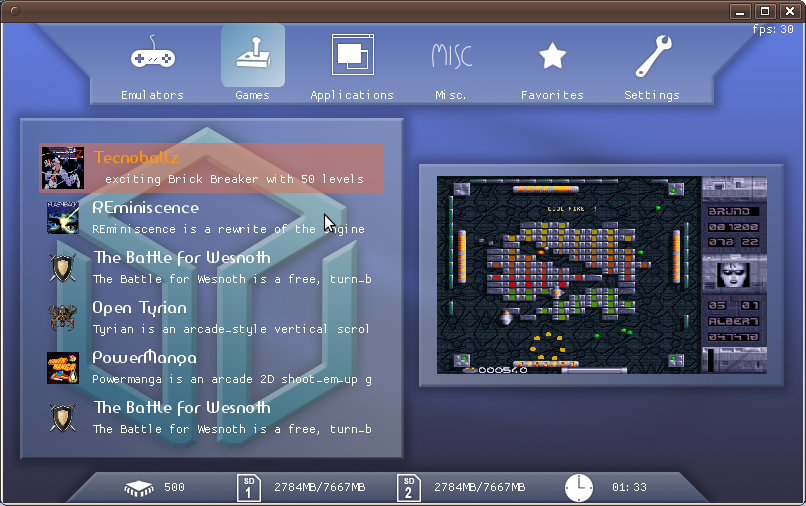Select the Tecnoballz list entry
This screenshot has width=806, height=506.
coord(230,168)
